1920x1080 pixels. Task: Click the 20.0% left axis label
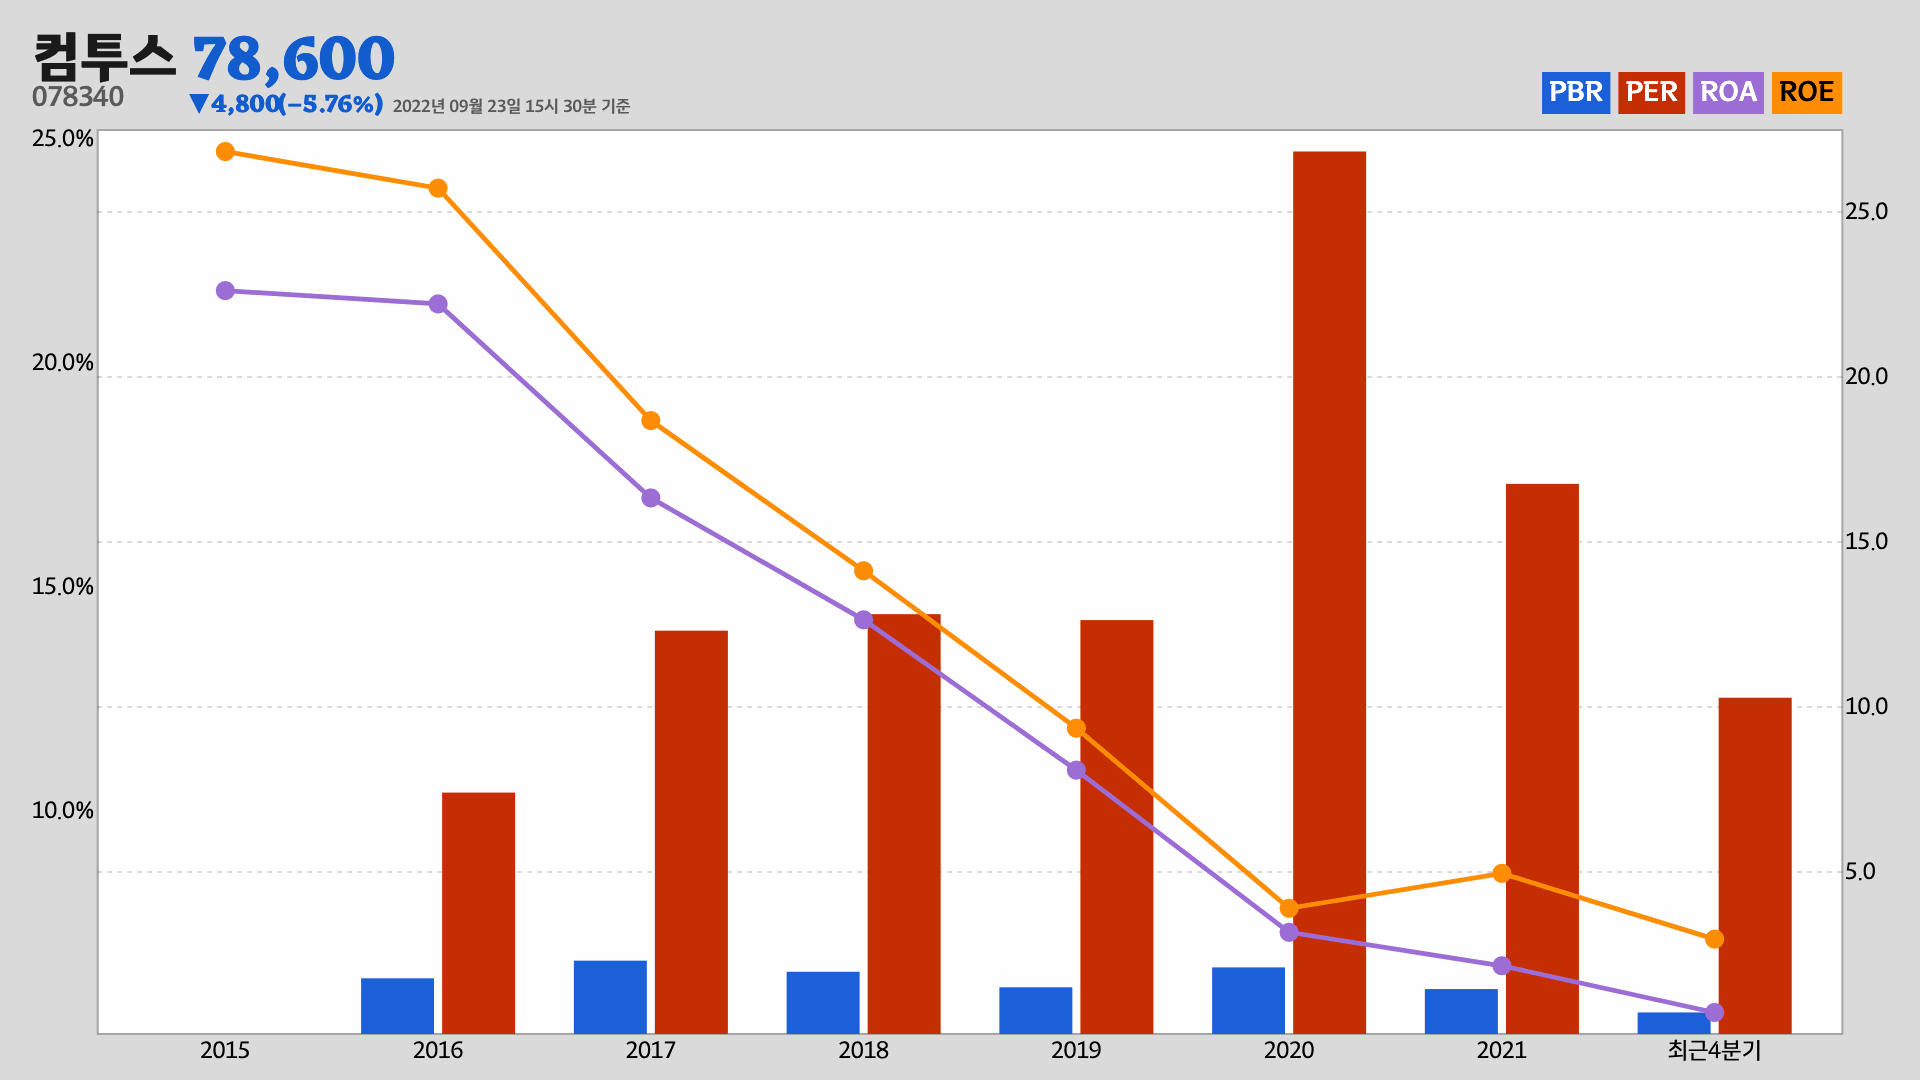coord(63,363)
